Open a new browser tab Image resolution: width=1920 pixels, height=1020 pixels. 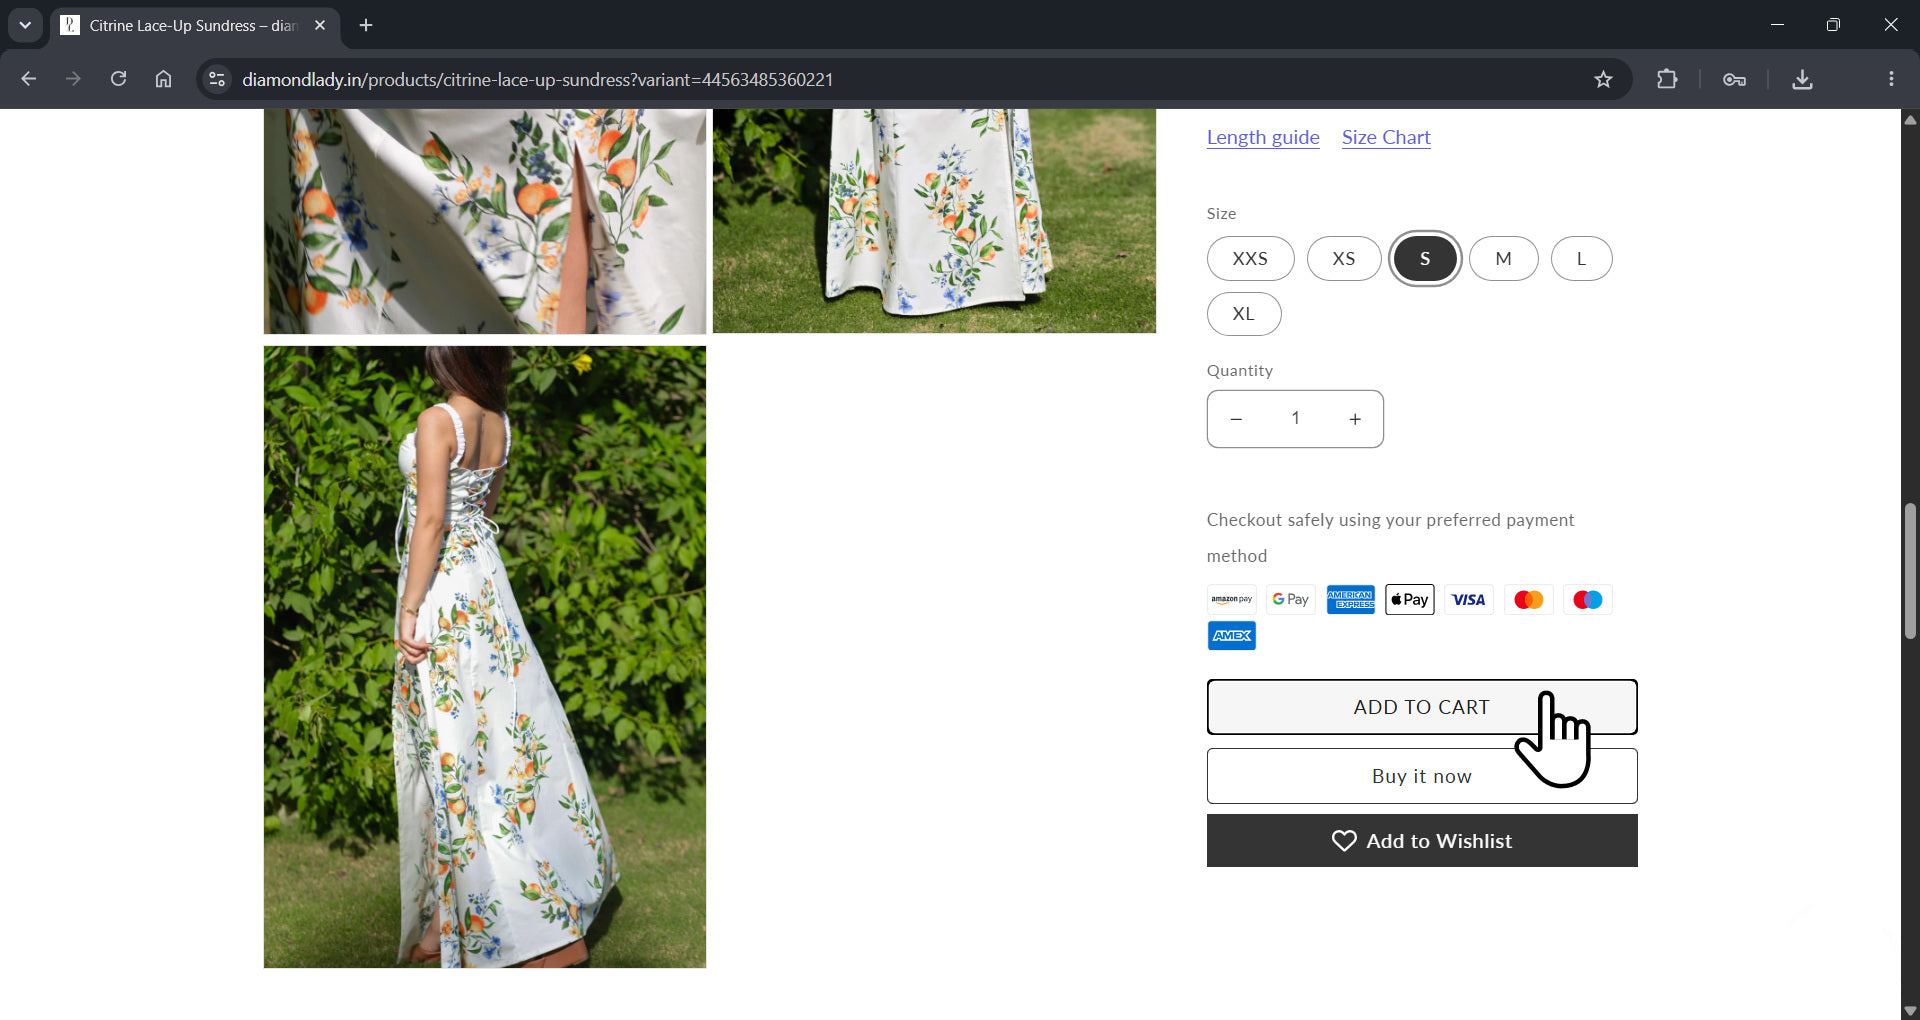366,25
